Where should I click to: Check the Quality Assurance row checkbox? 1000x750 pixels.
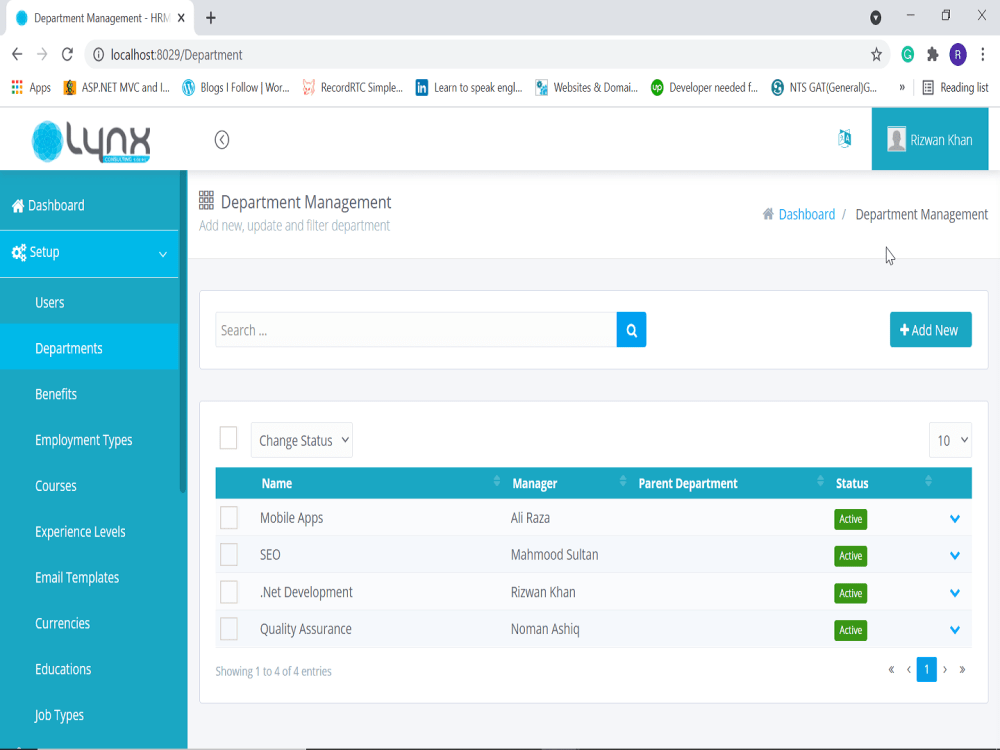click(x=229, y=629)
